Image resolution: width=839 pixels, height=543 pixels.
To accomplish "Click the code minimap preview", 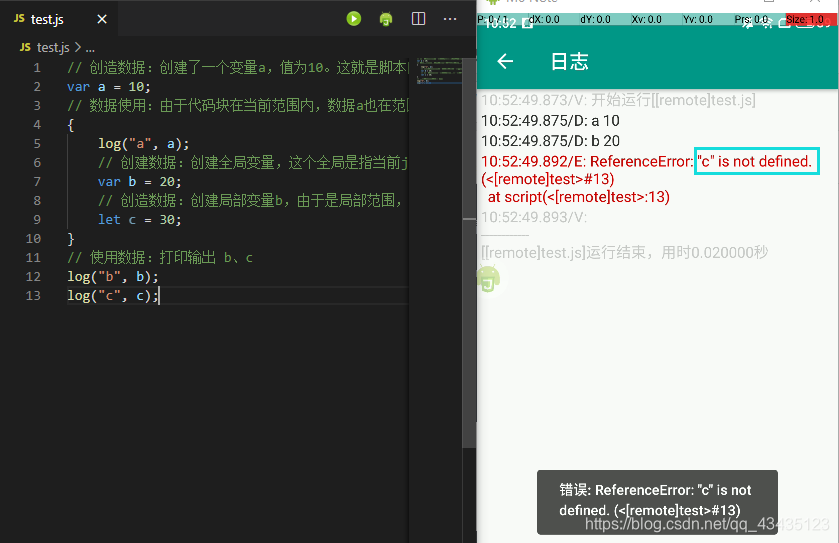I will click(439, 71).
